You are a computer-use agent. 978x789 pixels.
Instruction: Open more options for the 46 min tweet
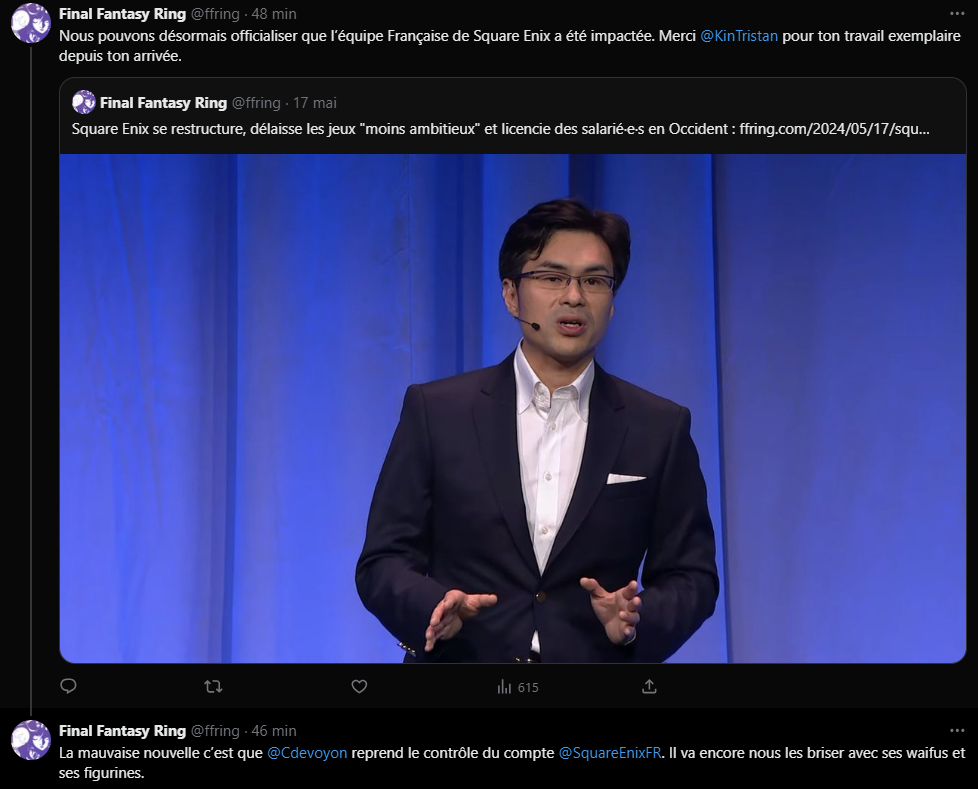click(957, 730)
